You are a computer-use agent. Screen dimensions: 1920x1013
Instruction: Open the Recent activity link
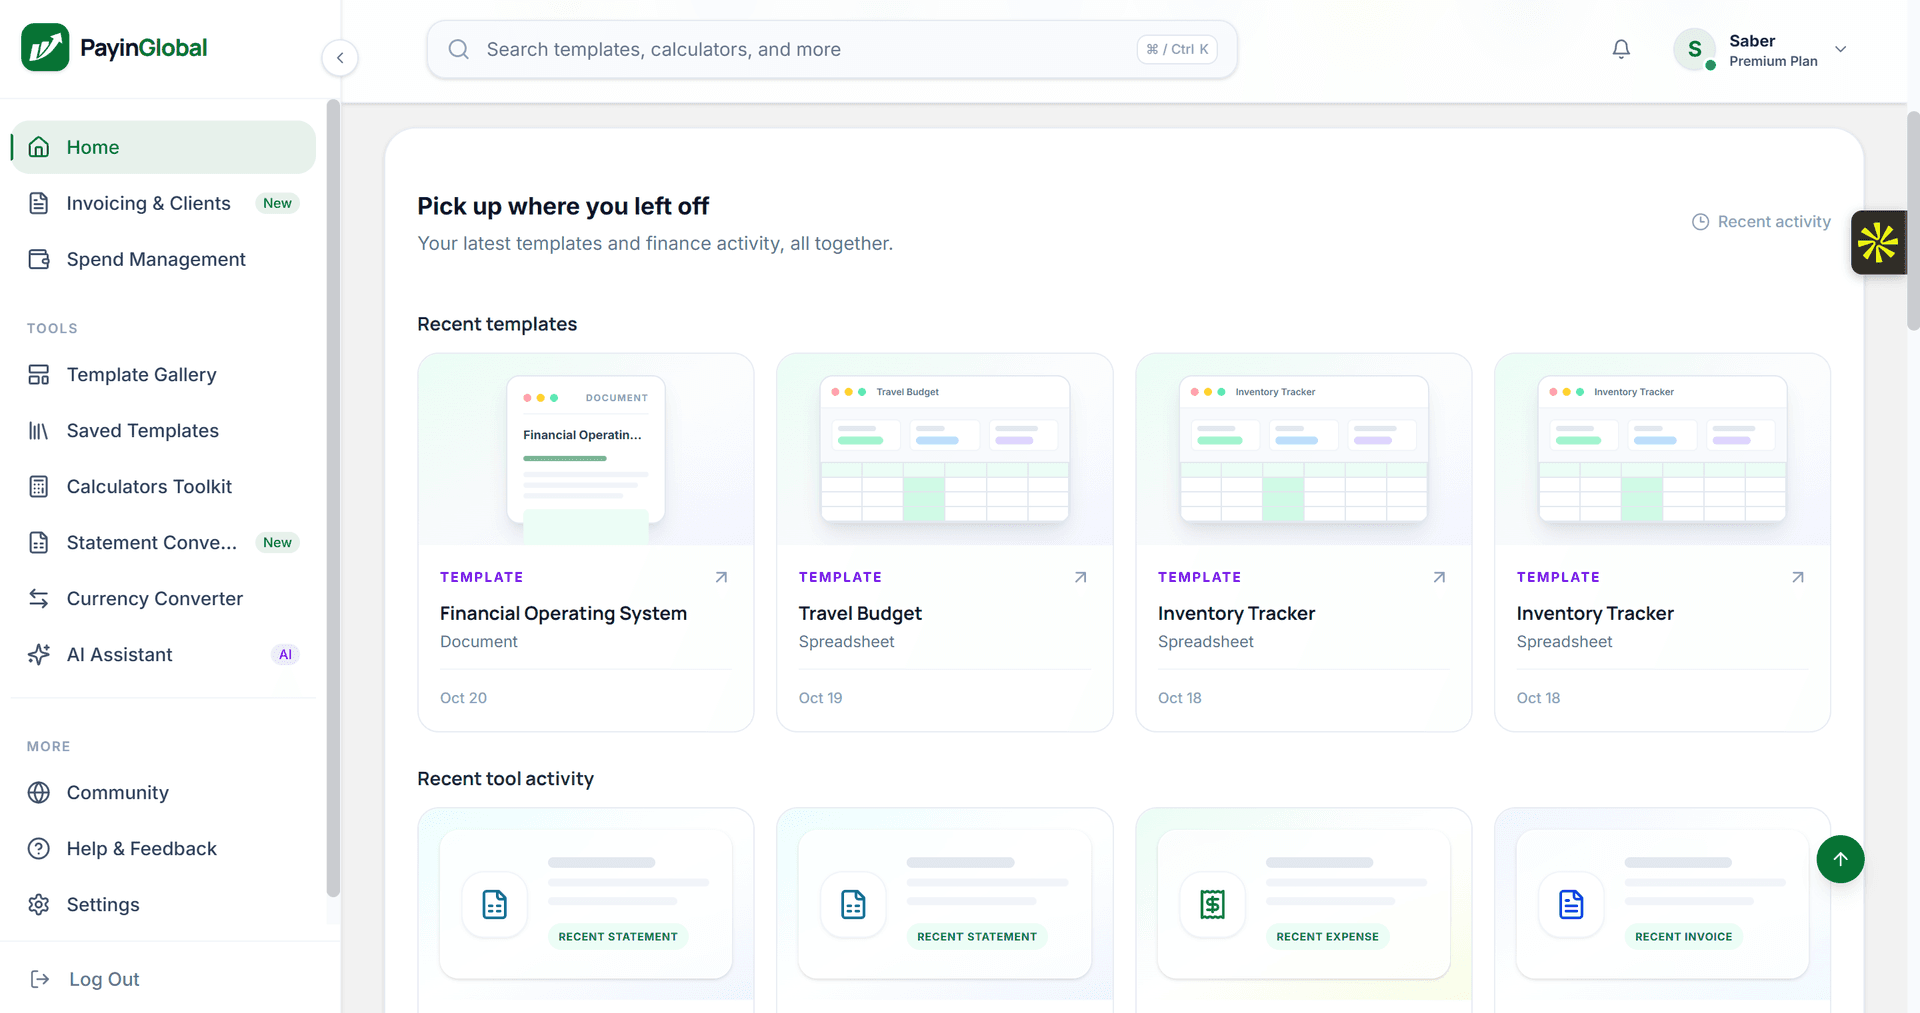[x=1761, y=222]
